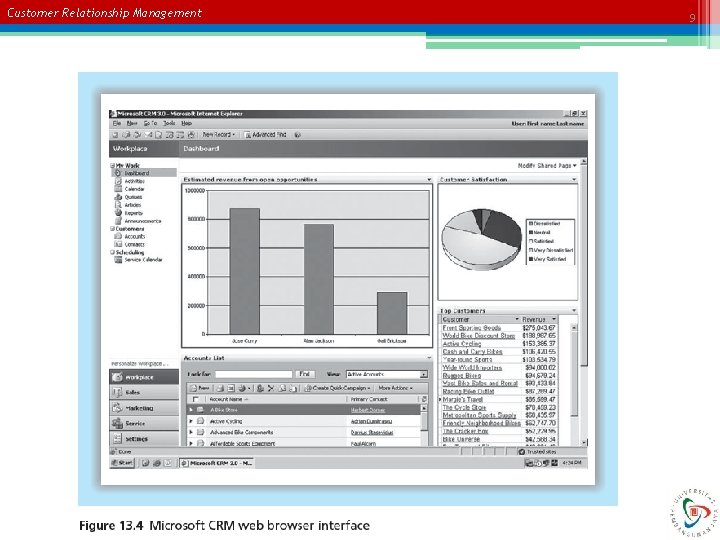Click the Look for search input field

point(253,374)
